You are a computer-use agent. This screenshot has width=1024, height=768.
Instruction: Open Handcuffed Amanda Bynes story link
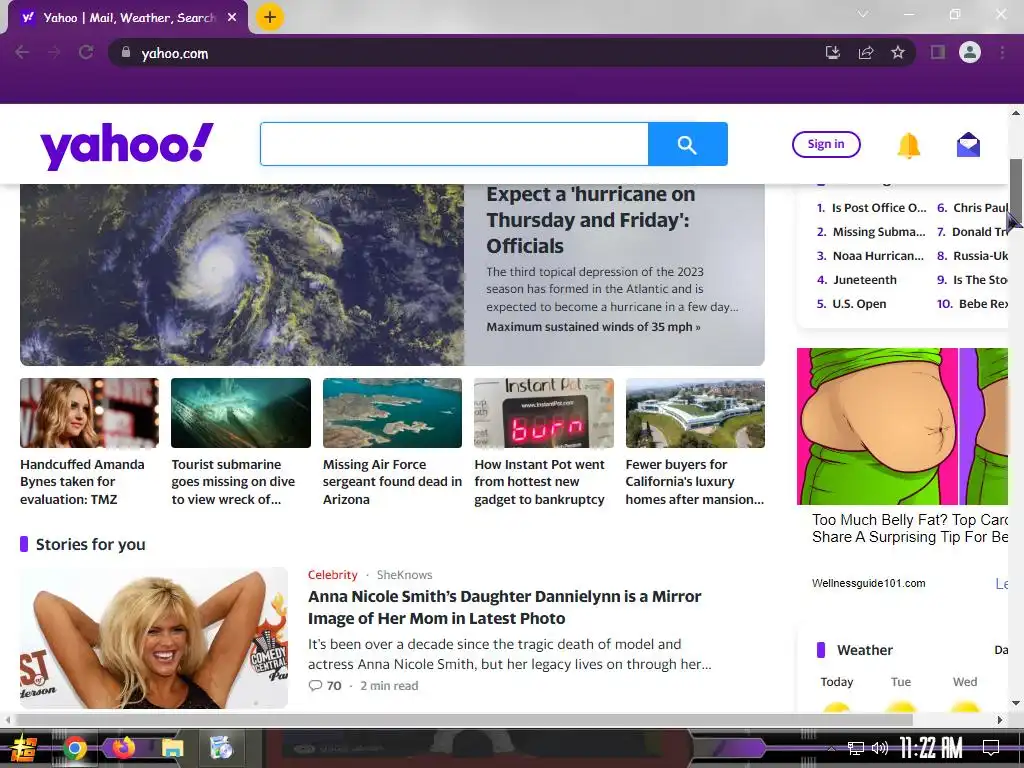coord(82,482)
